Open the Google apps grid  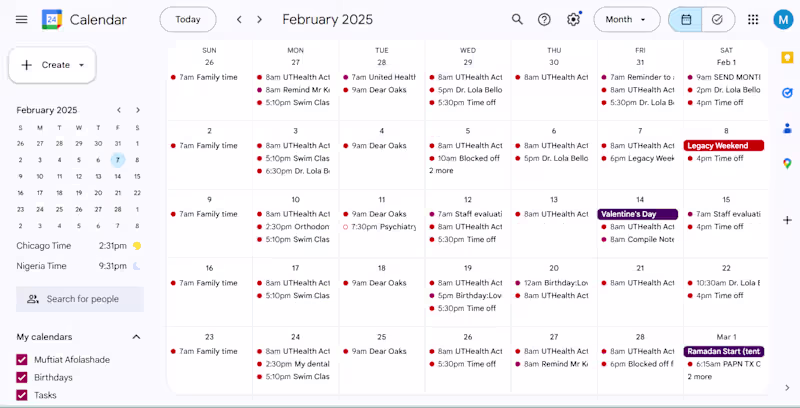click(x=753, y=19)
